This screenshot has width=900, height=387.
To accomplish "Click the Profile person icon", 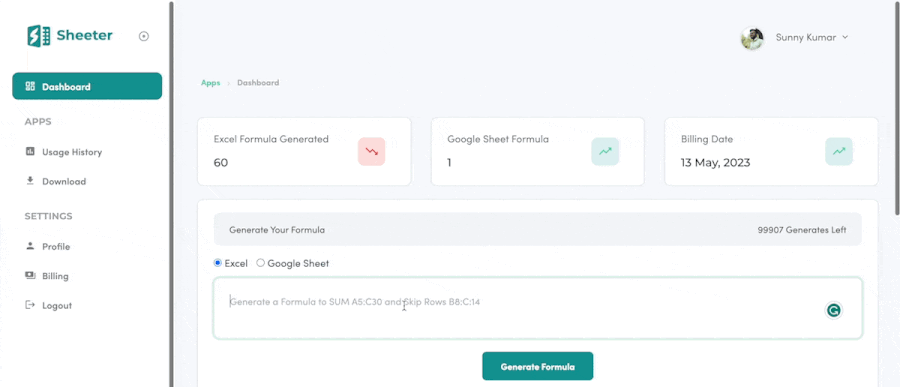I will point(30,246).
